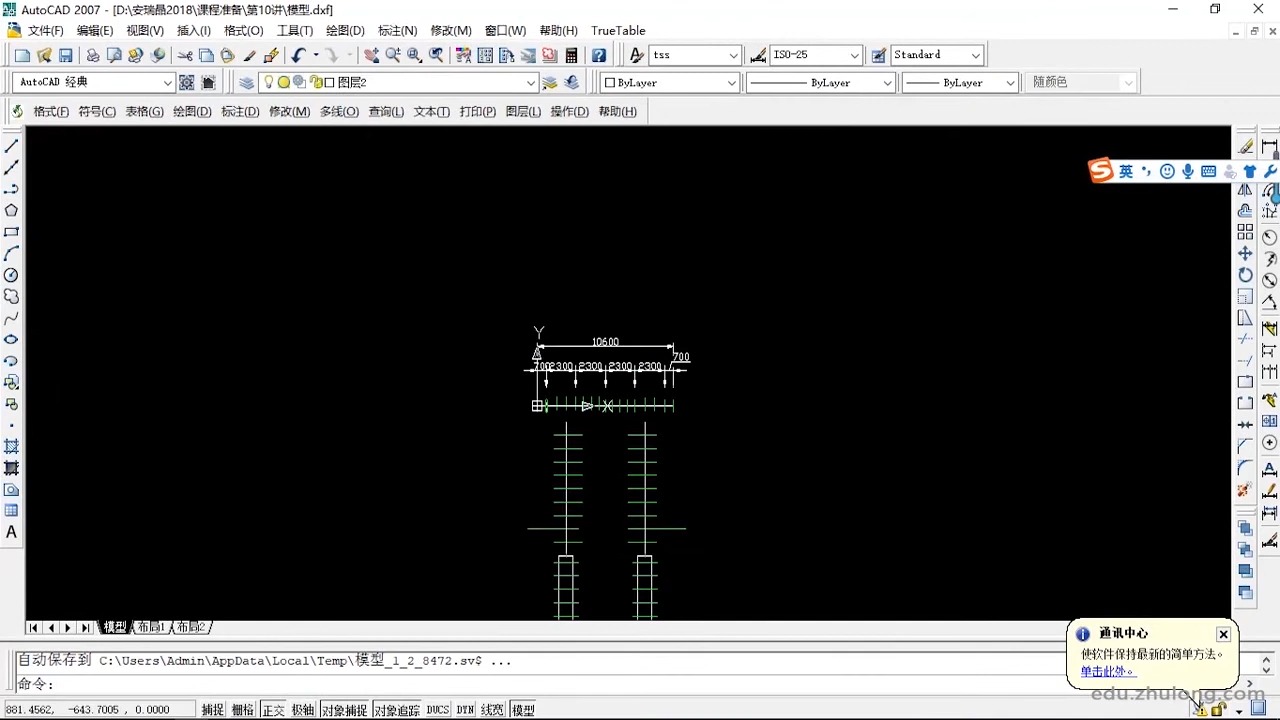Screen dimensions: 1280x720
Task: Open the Layer Properties Manager icon
Action: [246, 83]
